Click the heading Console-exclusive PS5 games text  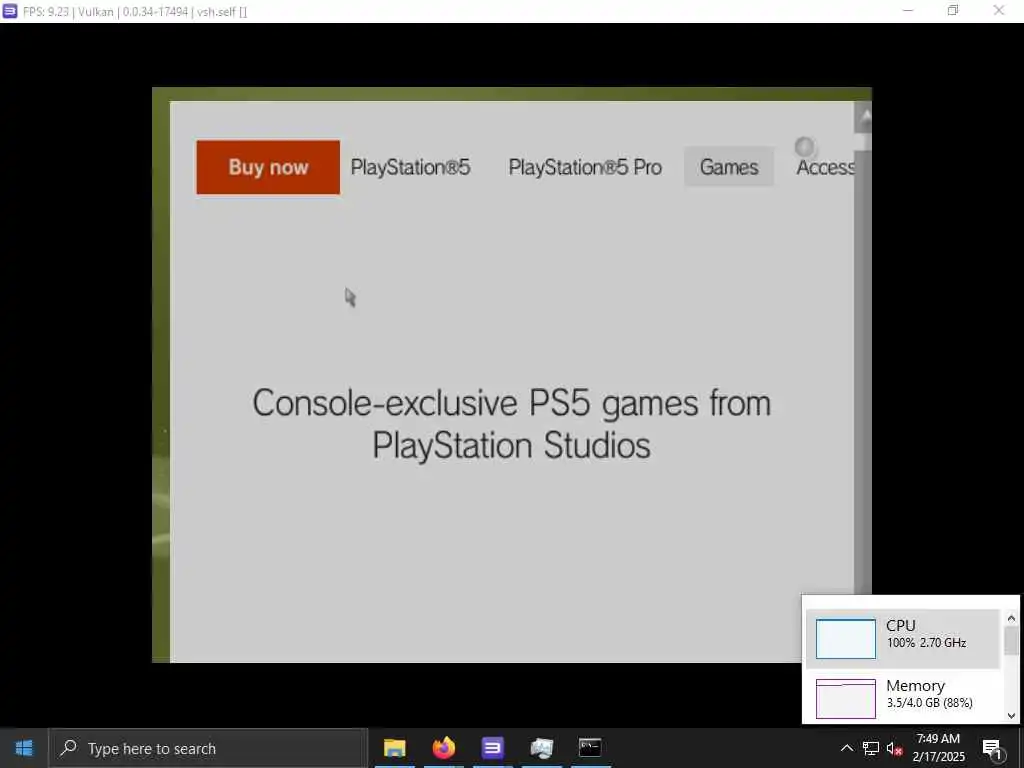pyautogui.click(x=511, y=424)
